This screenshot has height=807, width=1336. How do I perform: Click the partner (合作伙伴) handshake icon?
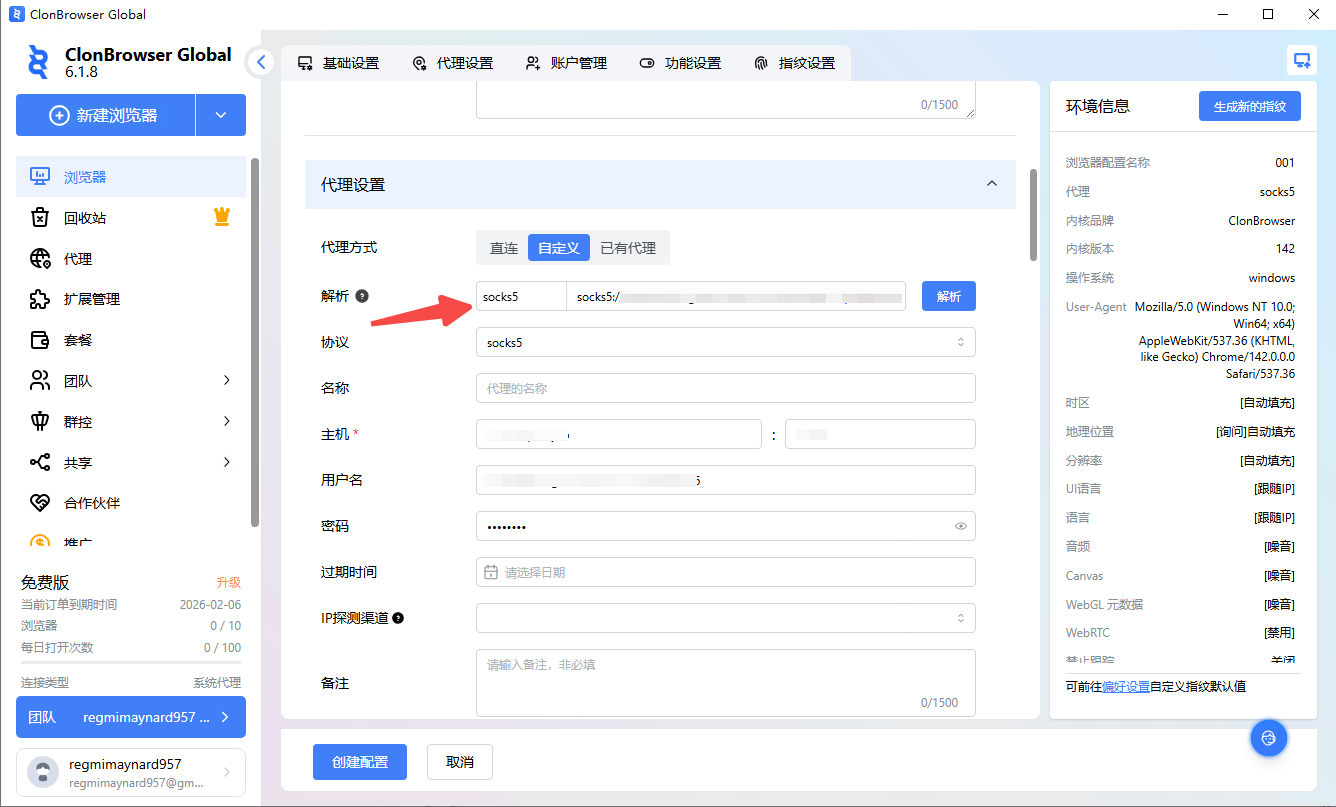point(40,503)
